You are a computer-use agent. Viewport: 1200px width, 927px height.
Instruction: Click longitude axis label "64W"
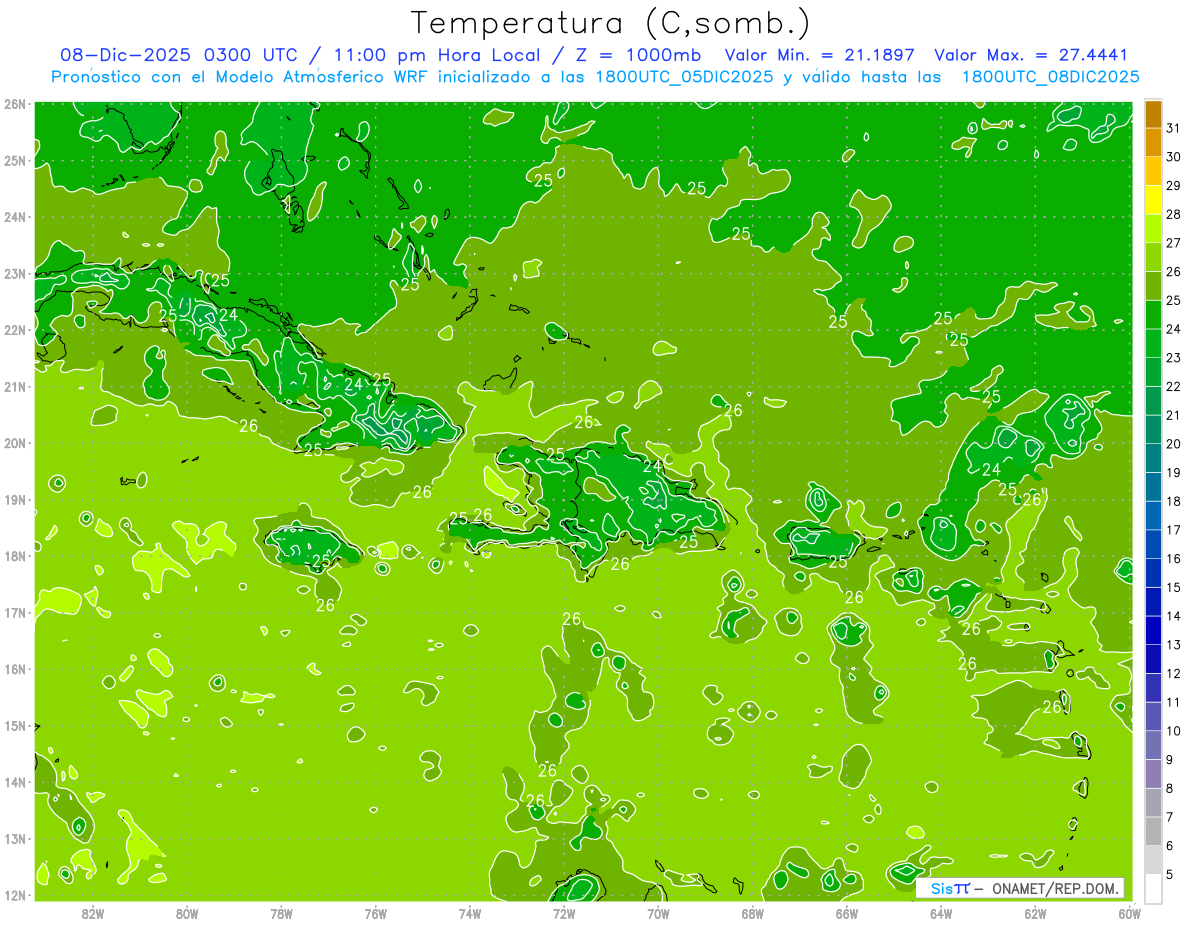click(941, 913)
